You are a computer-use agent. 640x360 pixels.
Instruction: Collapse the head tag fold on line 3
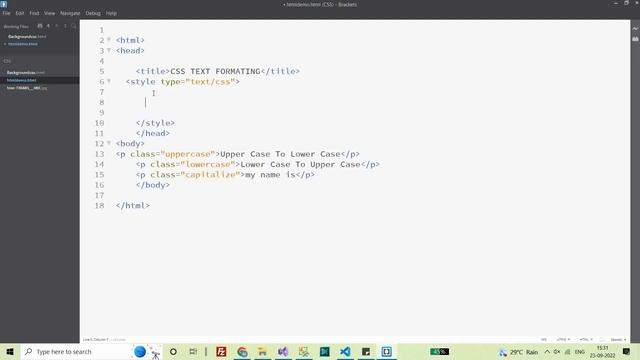point(109,50)
